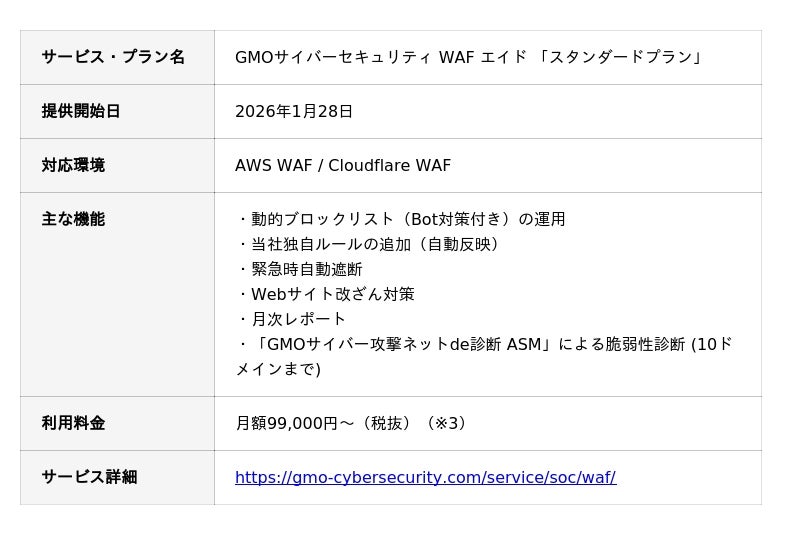Click the GMOサイバーセキュリティ WAF エイド plan name

click(381, 57)
